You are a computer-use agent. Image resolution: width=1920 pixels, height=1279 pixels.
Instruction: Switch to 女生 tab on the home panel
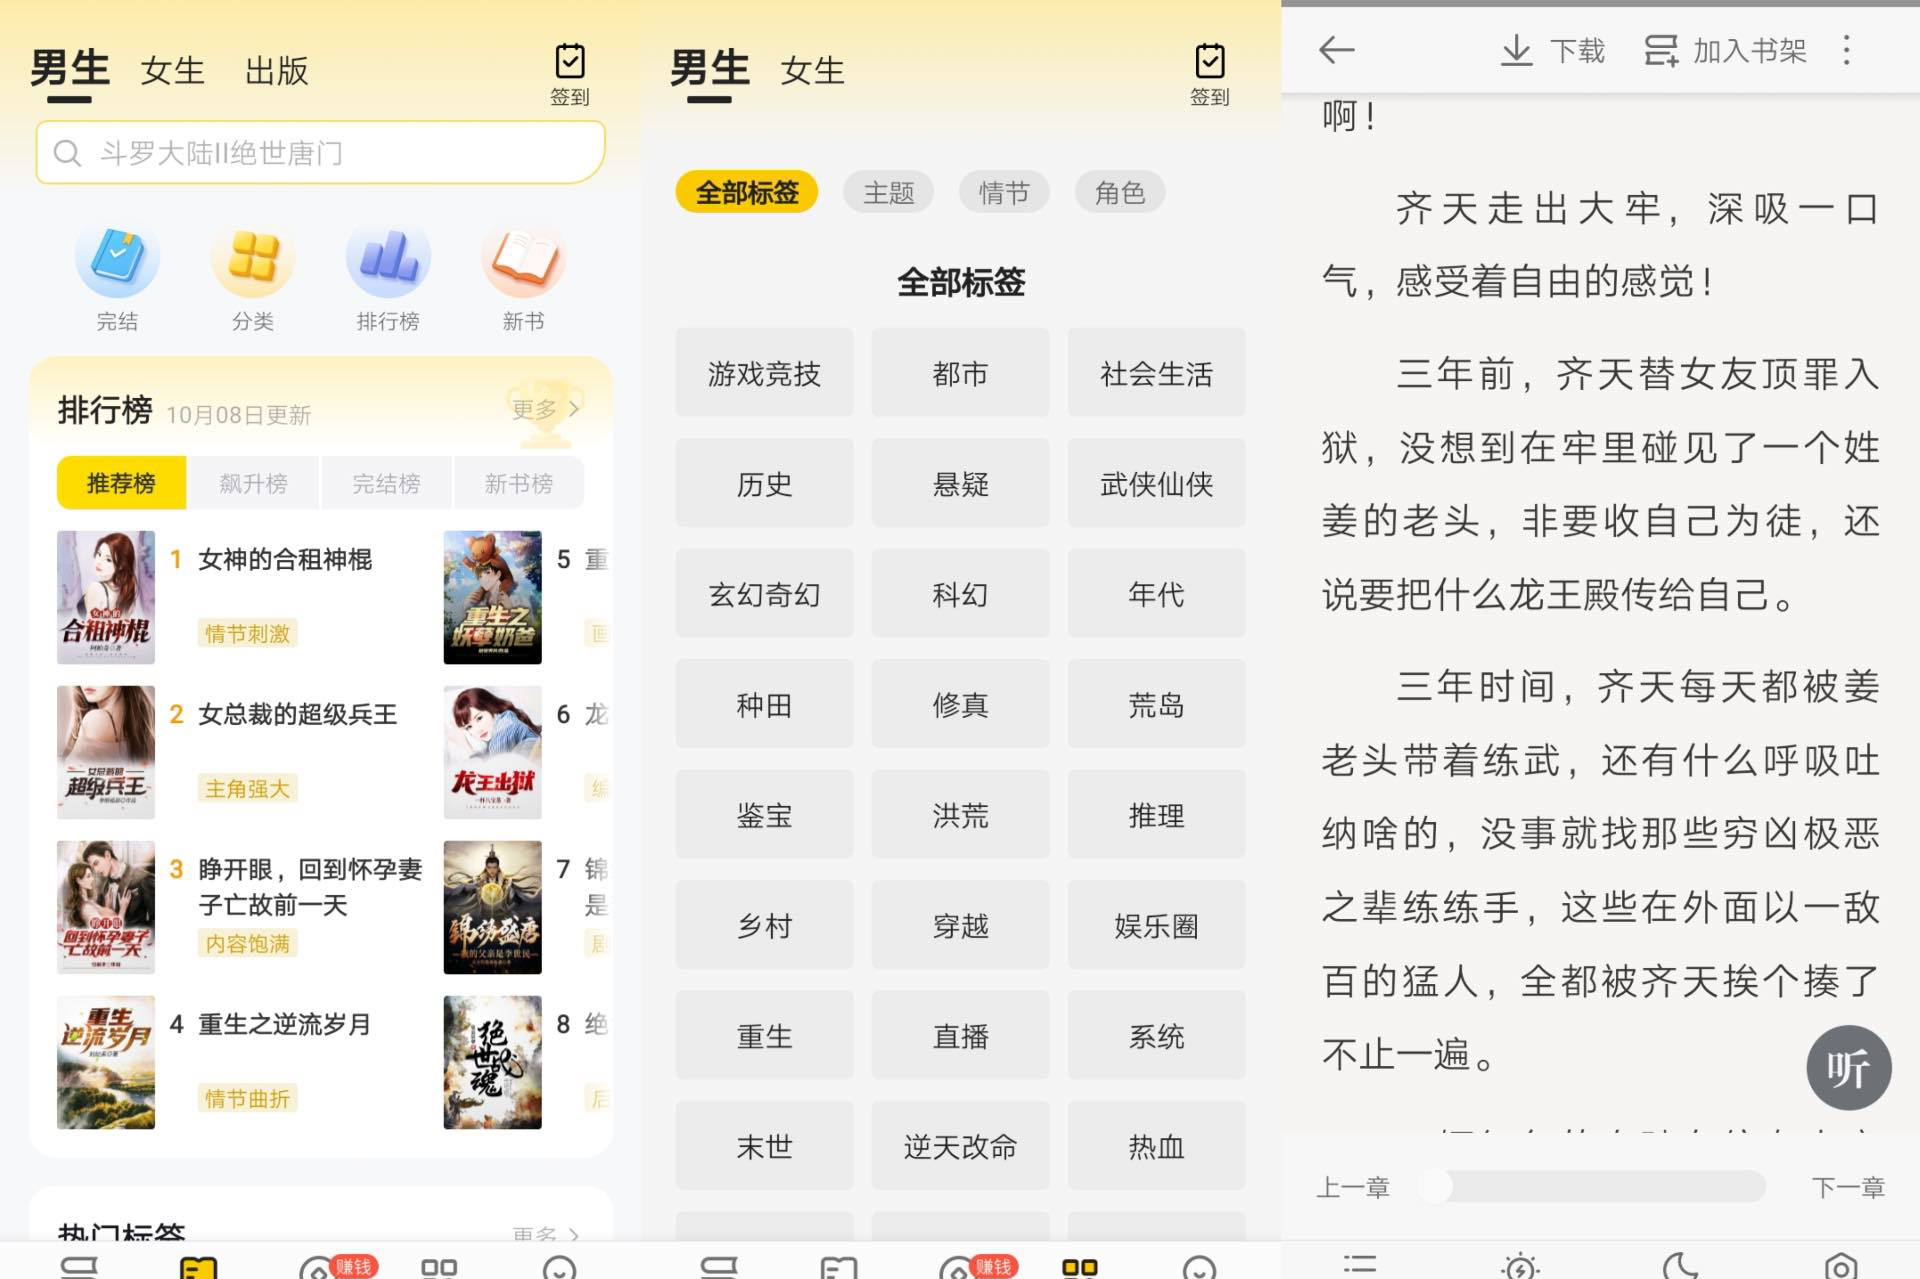tap(172, 71)
